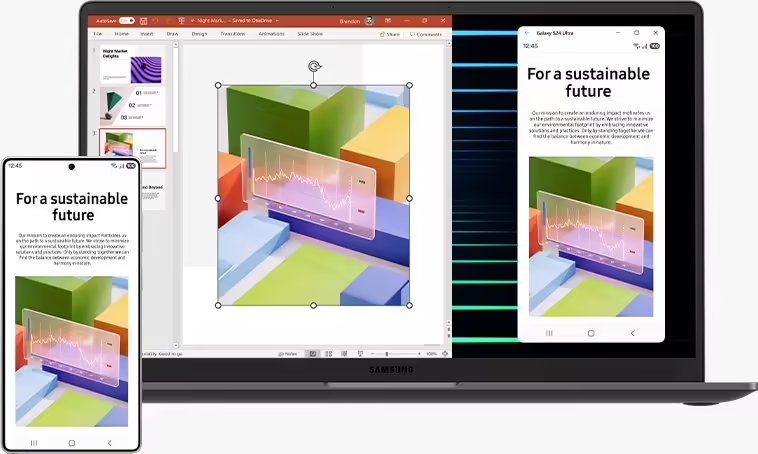758x454 pixels.
Task: Click the rotation handle above the image
Action: point(314,67)
